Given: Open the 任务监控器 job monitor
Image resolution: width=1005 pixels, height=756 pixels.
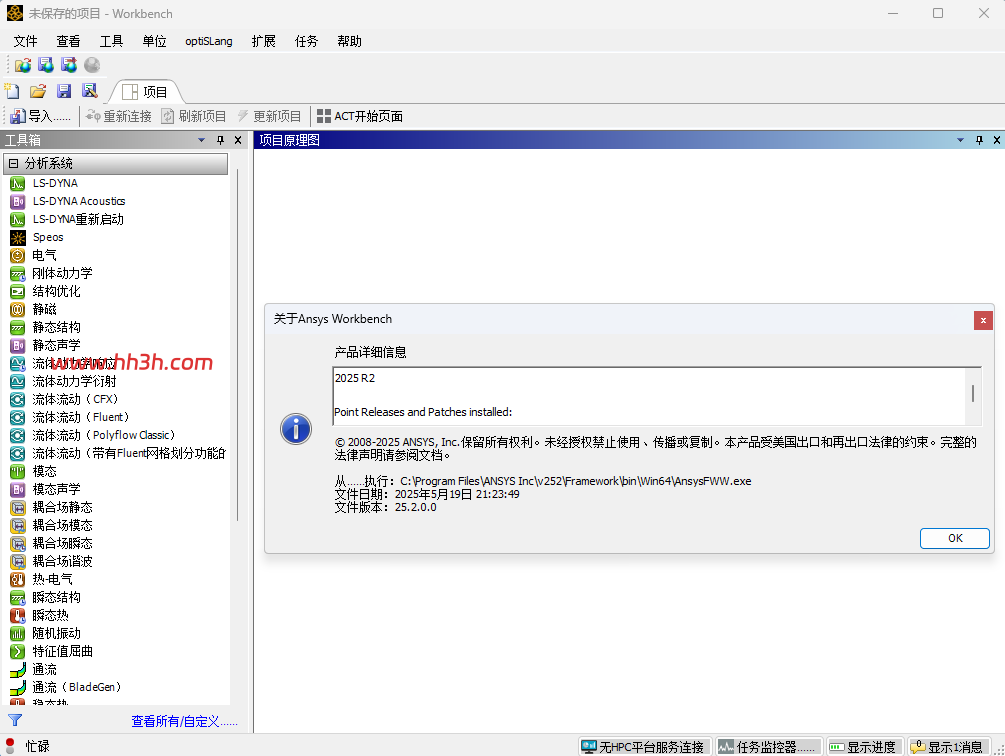Looking at the screenshot, I should 767,746.
